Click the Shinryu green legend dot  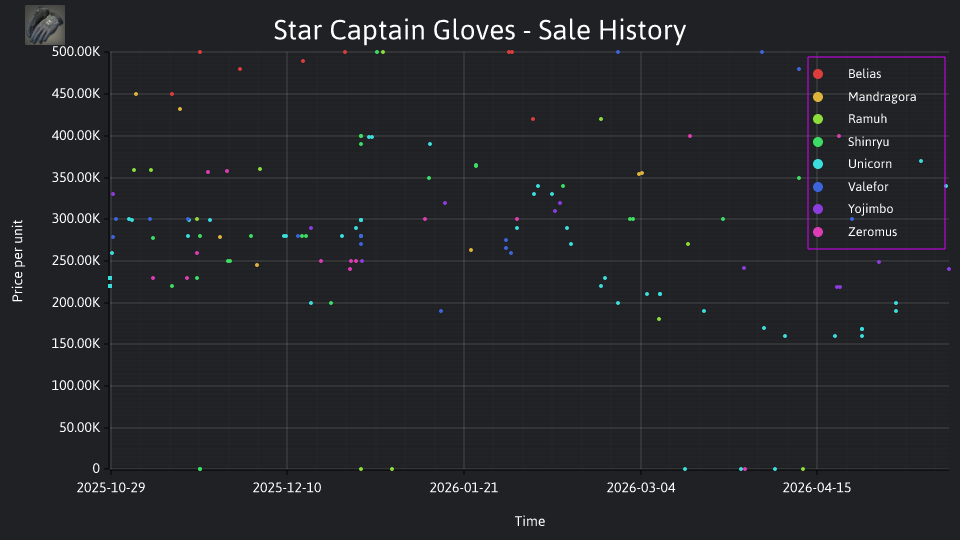point(818,142)
